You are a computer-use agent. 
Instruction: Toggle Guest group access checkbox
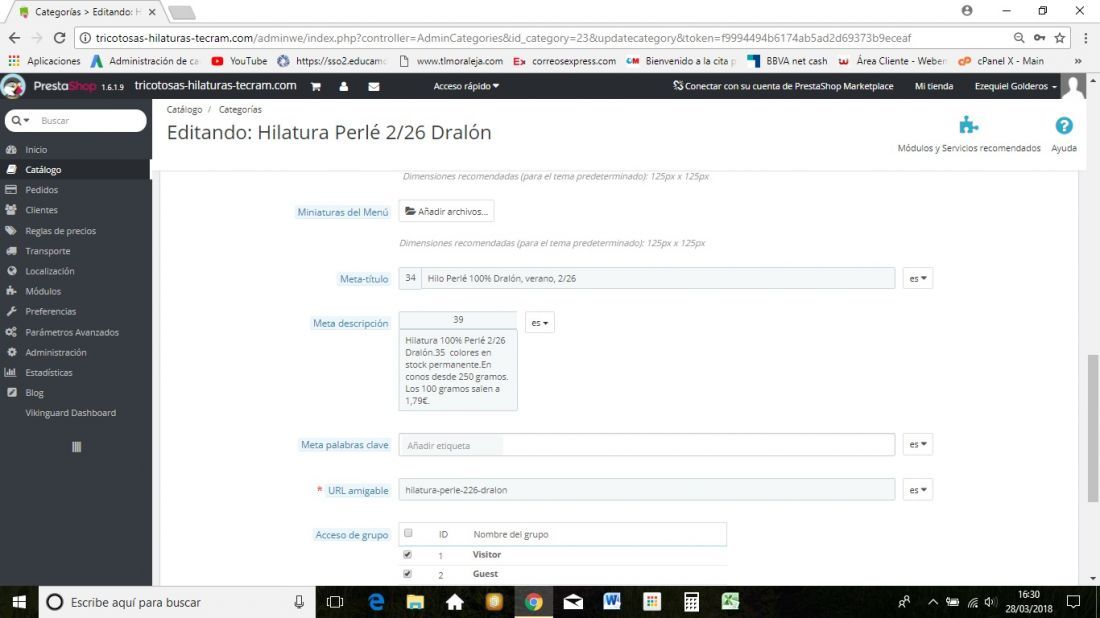tap(408, 574)
